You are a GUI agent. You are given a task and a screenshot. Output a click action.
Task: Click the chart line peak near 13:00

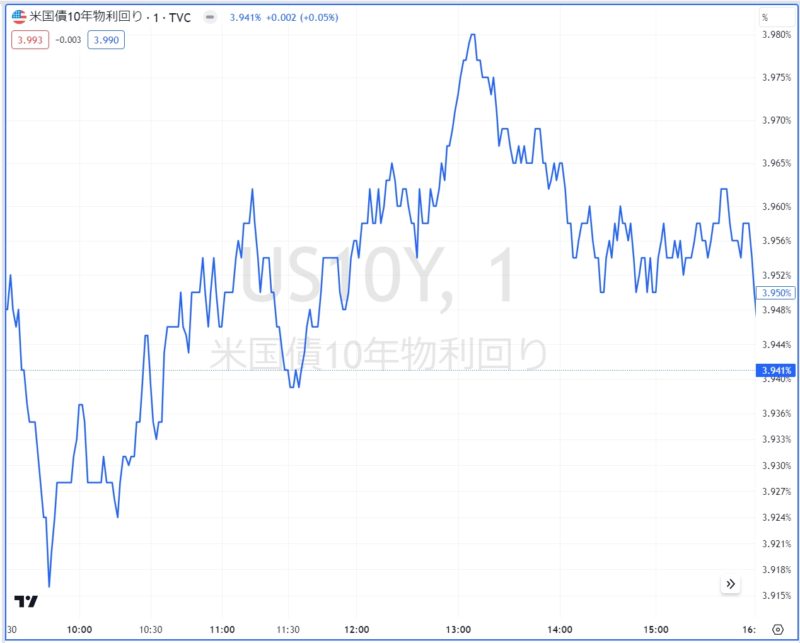coord(471,34)
